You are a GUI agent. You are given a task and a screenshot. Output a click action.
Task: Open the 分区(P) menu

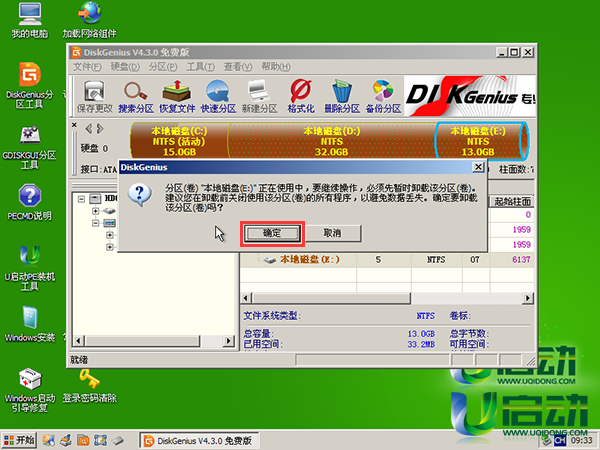[x=163, y=67]
